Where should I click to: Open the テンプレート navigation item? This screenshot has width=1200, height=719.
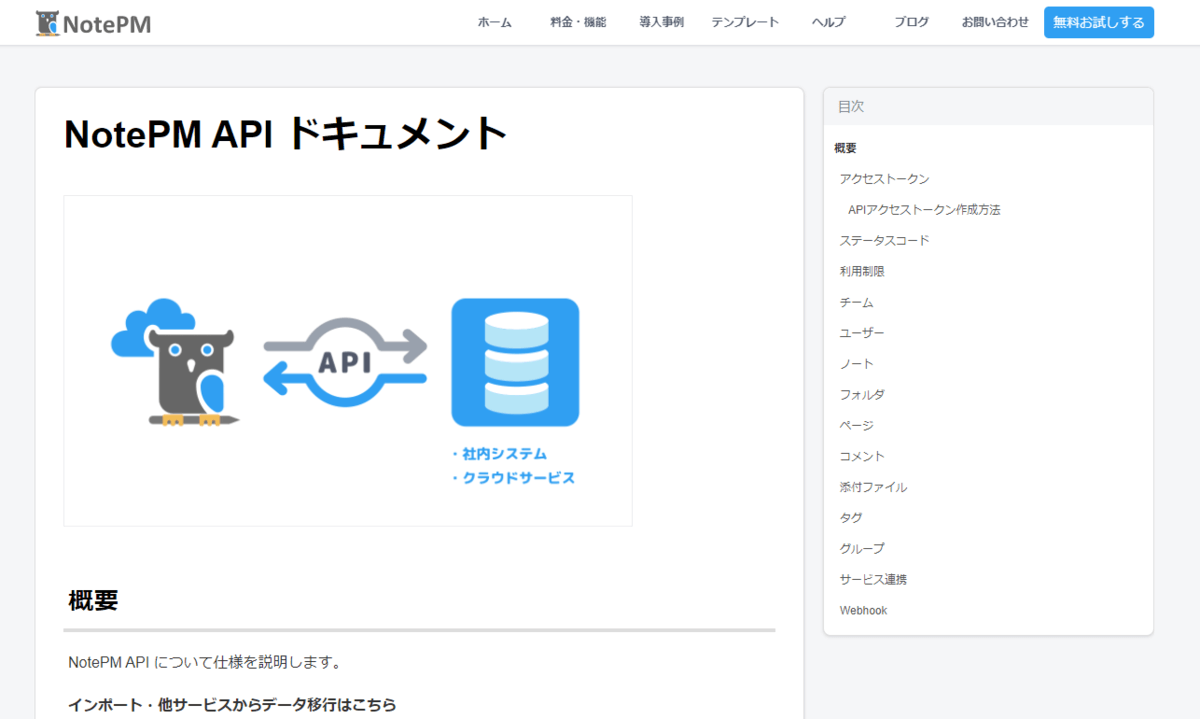[x=744, y=21]
